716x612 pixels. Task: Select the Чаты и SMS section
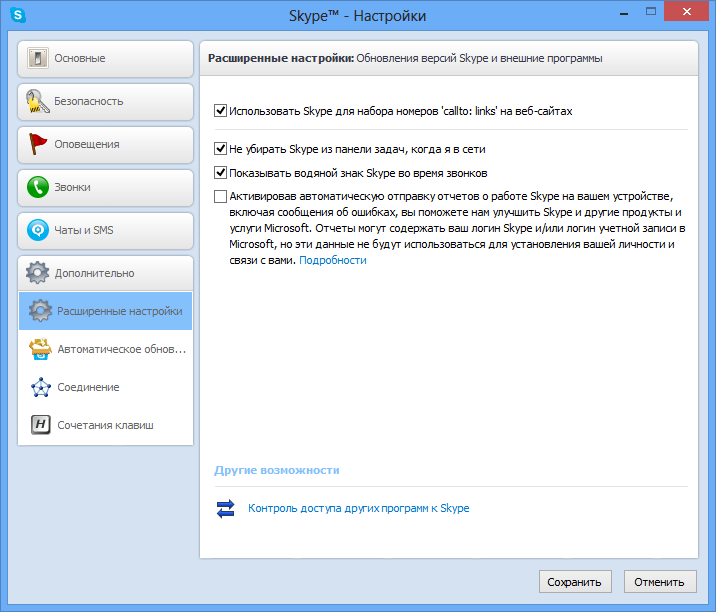tap(105, 230)
